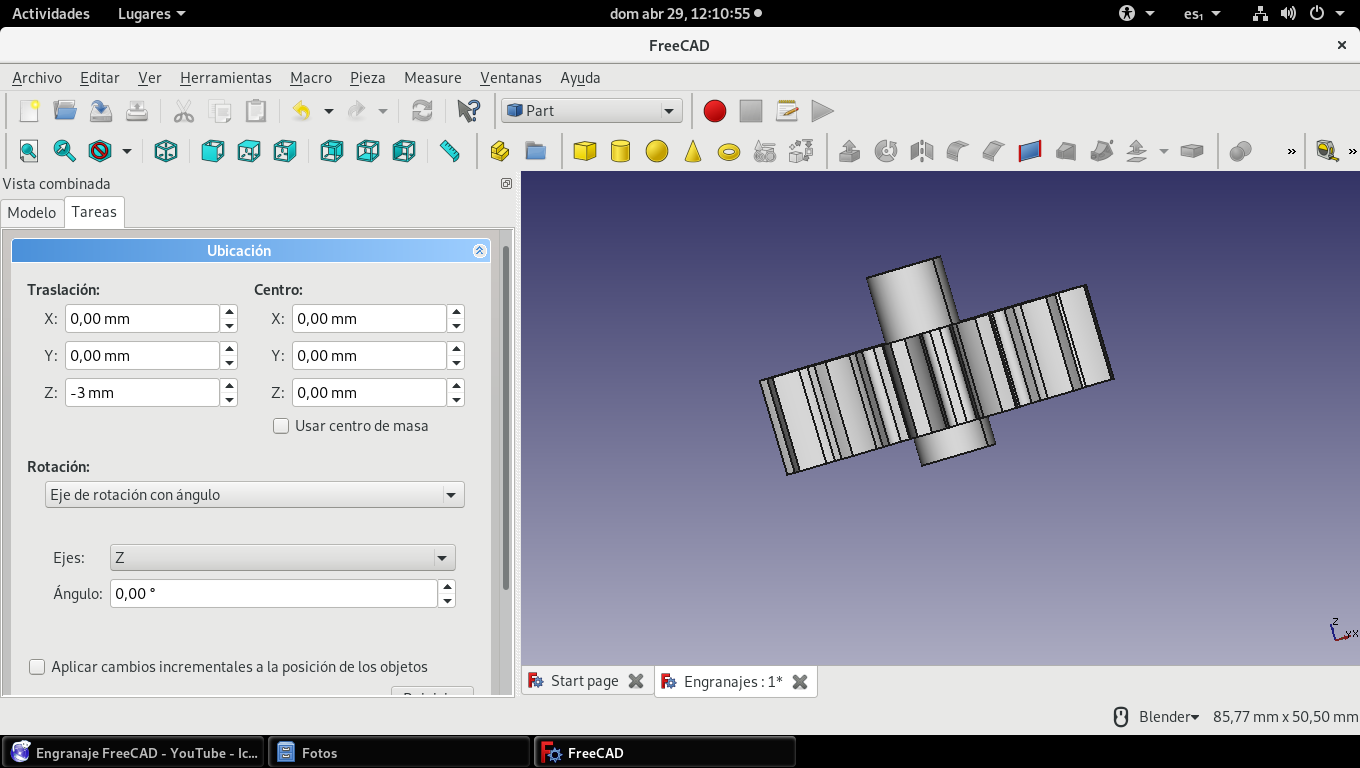Create a cone primitive

coord(693,151)
